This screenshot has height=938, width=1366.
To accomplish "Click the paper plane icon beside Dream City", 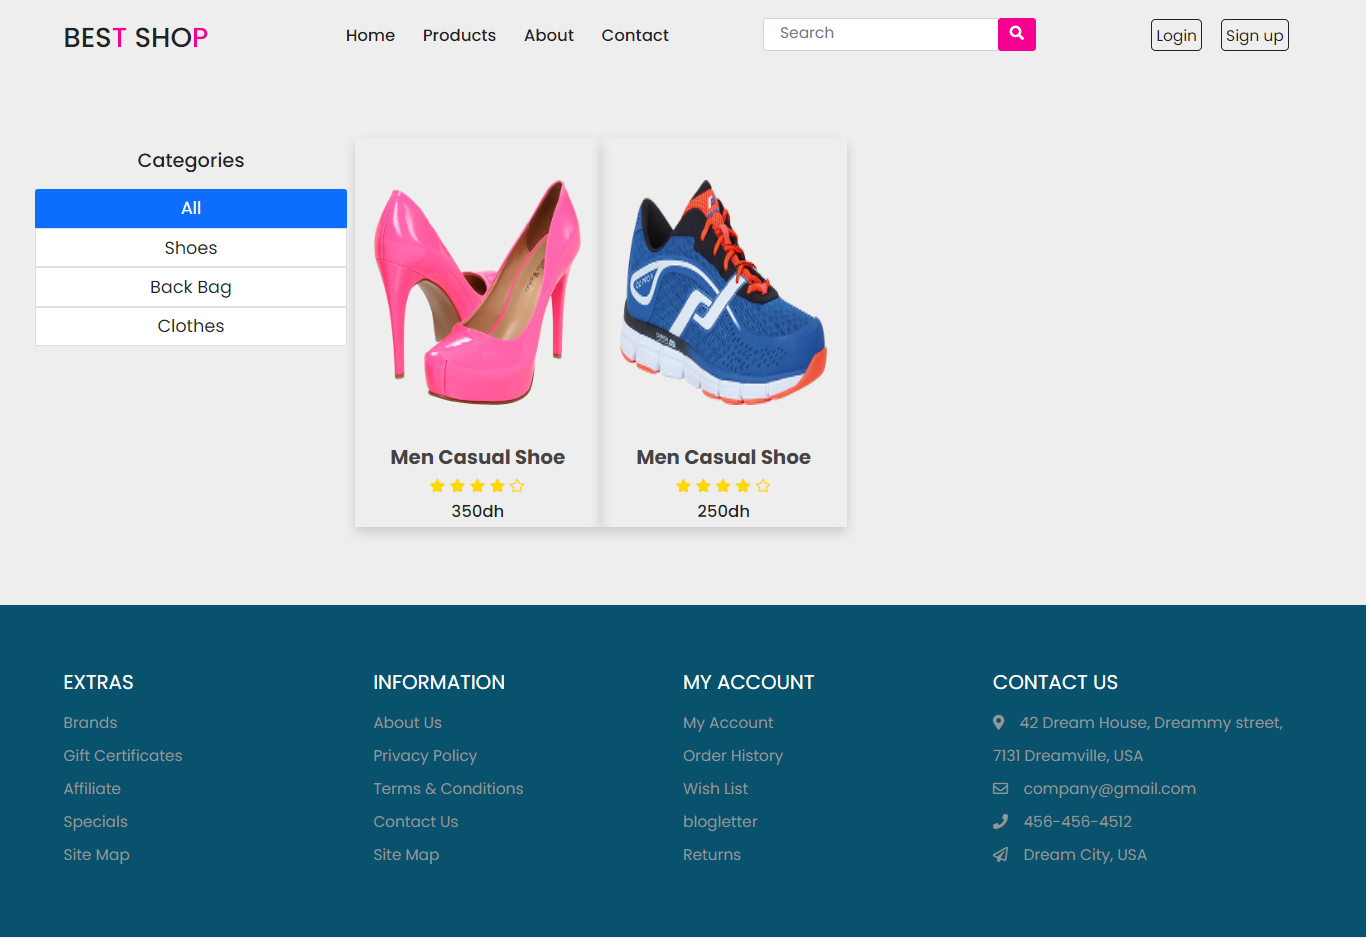I will click(1000, 854).
